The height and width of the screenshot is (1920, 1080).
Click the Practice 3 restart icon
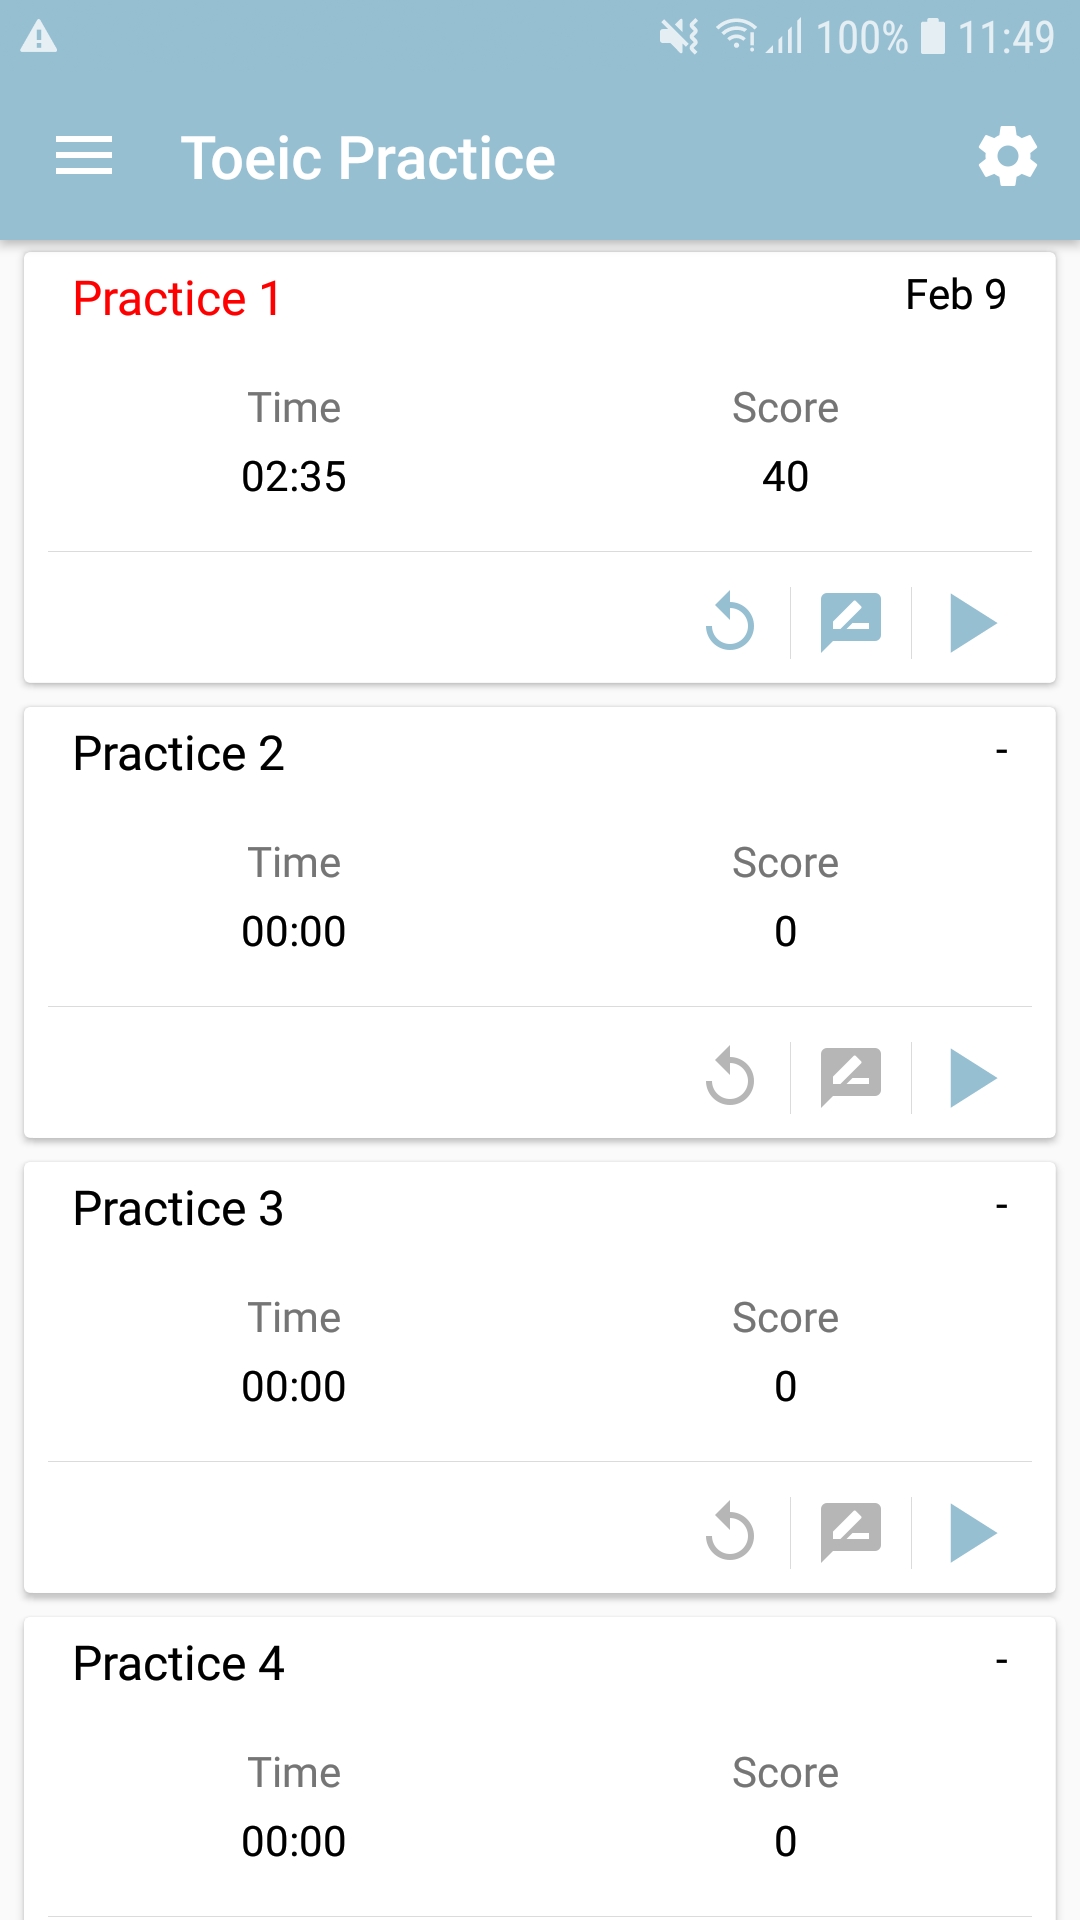coord(730,1532)
